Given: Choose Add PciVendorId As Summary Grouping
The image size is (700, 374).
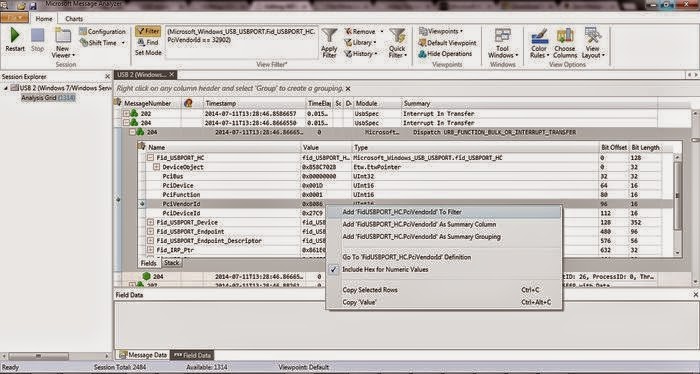Looking at the screenshot, I should tap(444, 237).
